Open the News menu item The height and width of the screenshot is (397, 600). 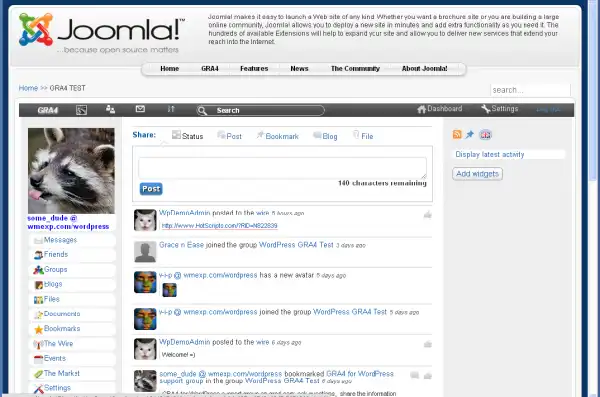pos(299,69)
